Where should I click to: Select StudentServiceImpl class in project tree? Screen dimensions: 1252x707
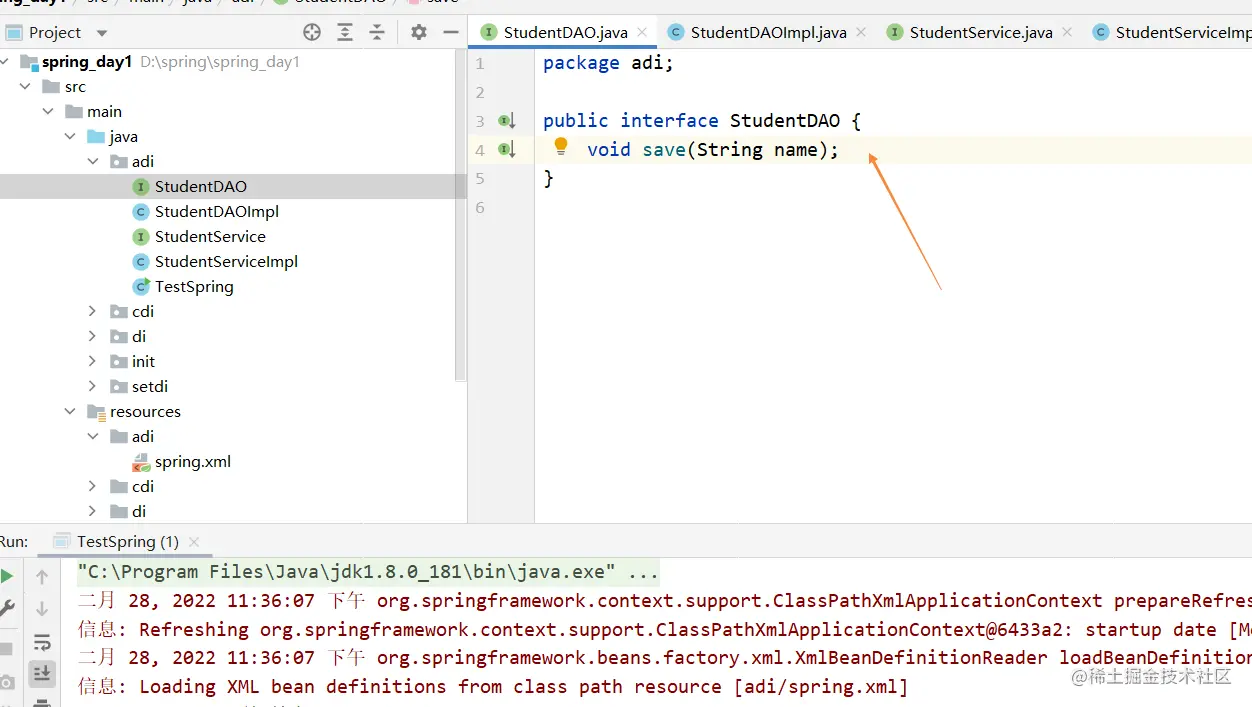(226, 262)
